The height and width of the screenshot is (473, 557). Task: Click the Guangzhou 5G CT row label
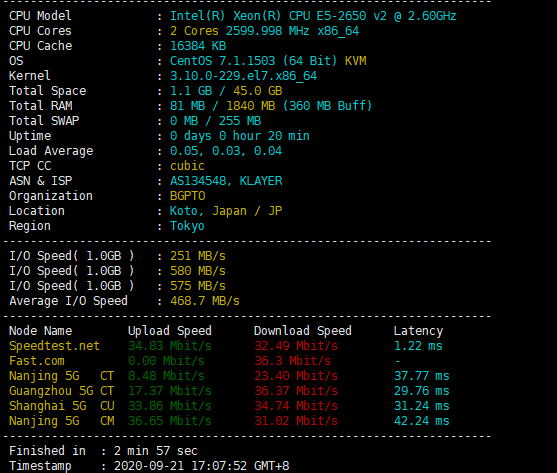click(x=61, y=391)
